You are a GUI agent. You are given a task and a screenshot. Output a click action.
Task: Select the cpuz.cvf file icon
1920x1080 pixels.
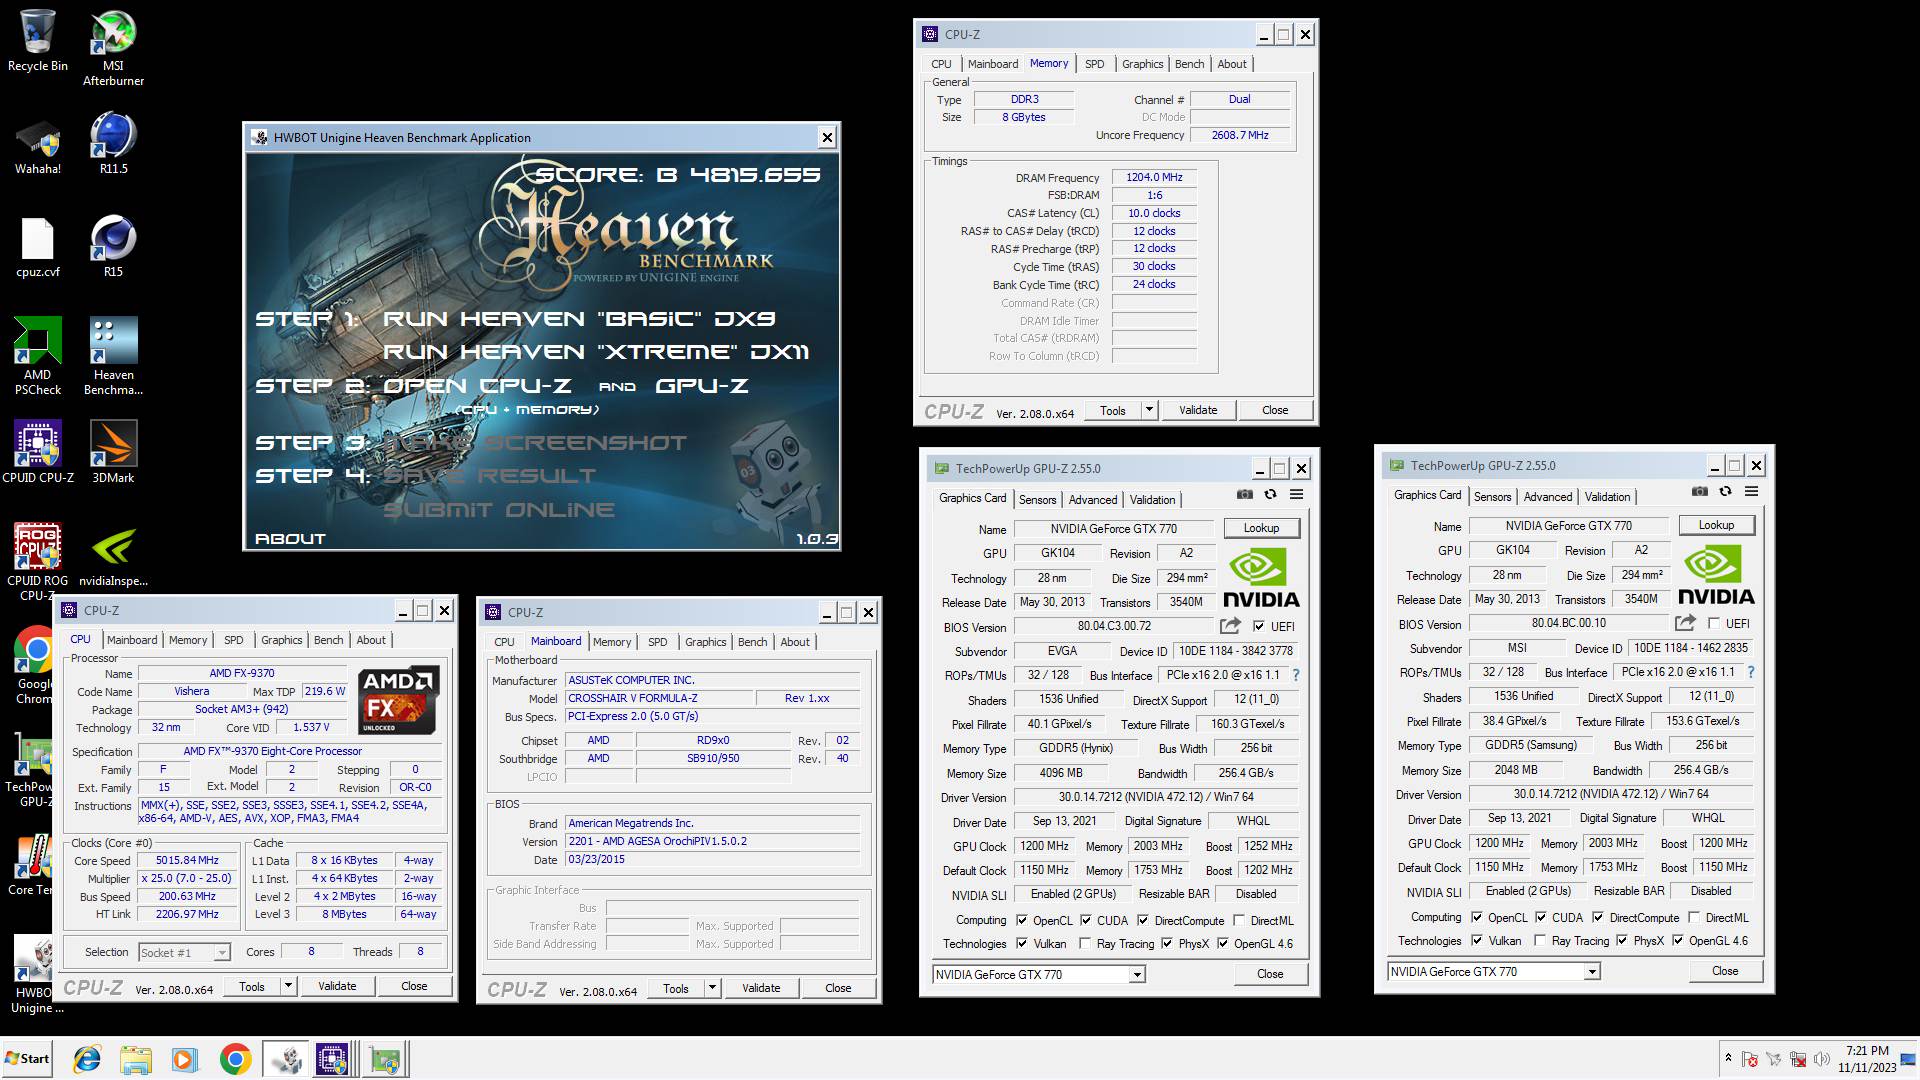37,247
